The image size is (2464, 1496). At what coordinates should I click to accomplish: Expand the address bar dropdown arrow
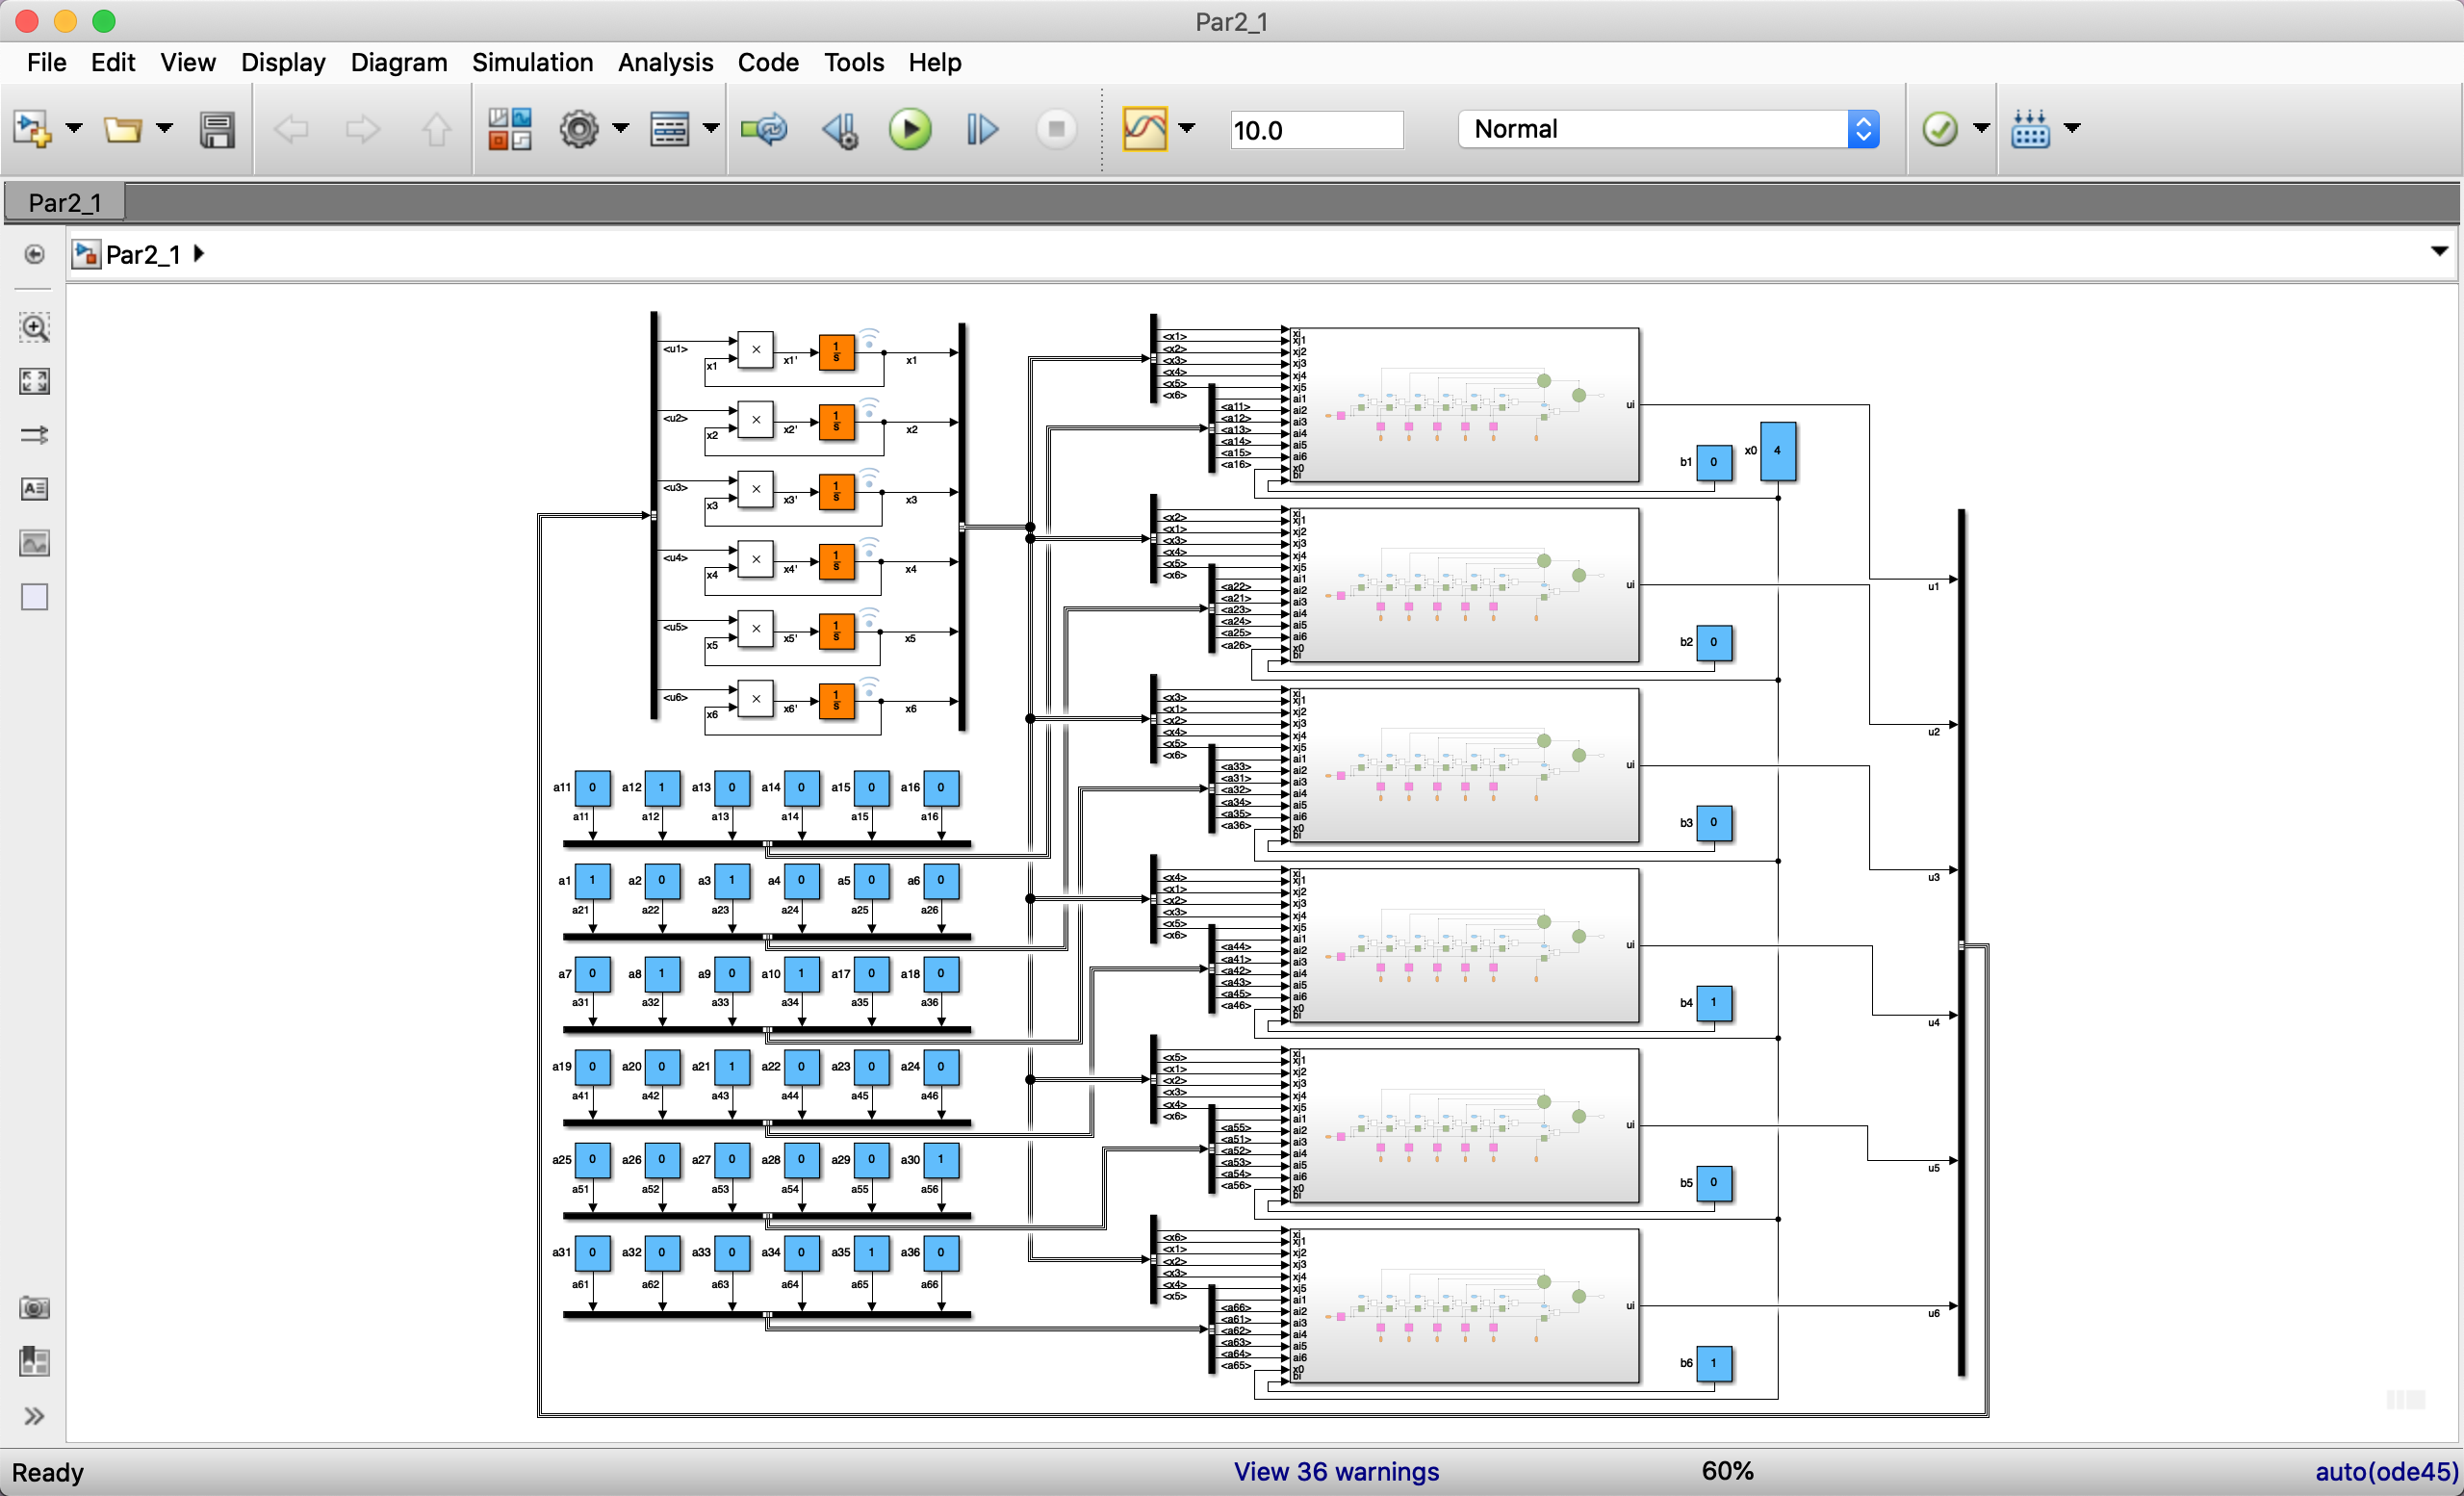coord(2439,252)
